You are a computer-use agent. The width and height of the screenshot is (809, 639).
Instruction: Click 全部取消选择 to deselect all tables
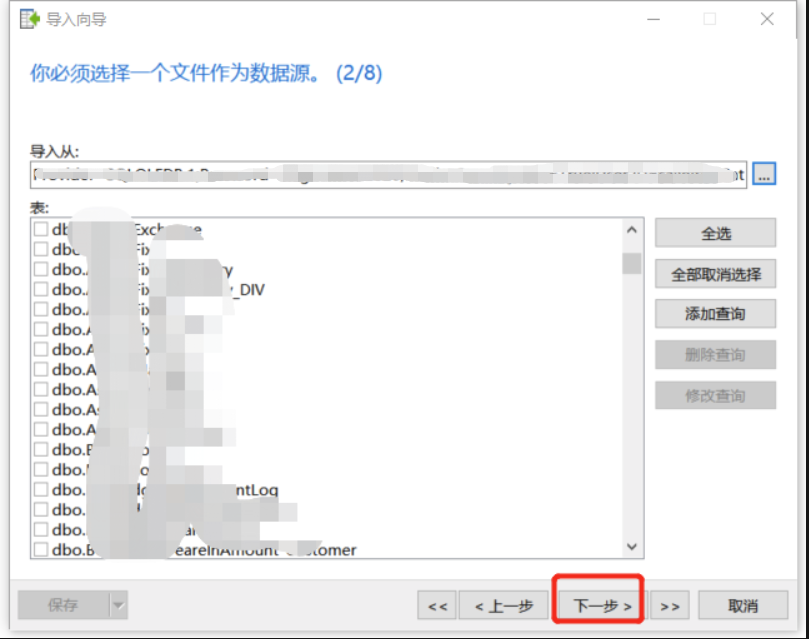point(715,273)
